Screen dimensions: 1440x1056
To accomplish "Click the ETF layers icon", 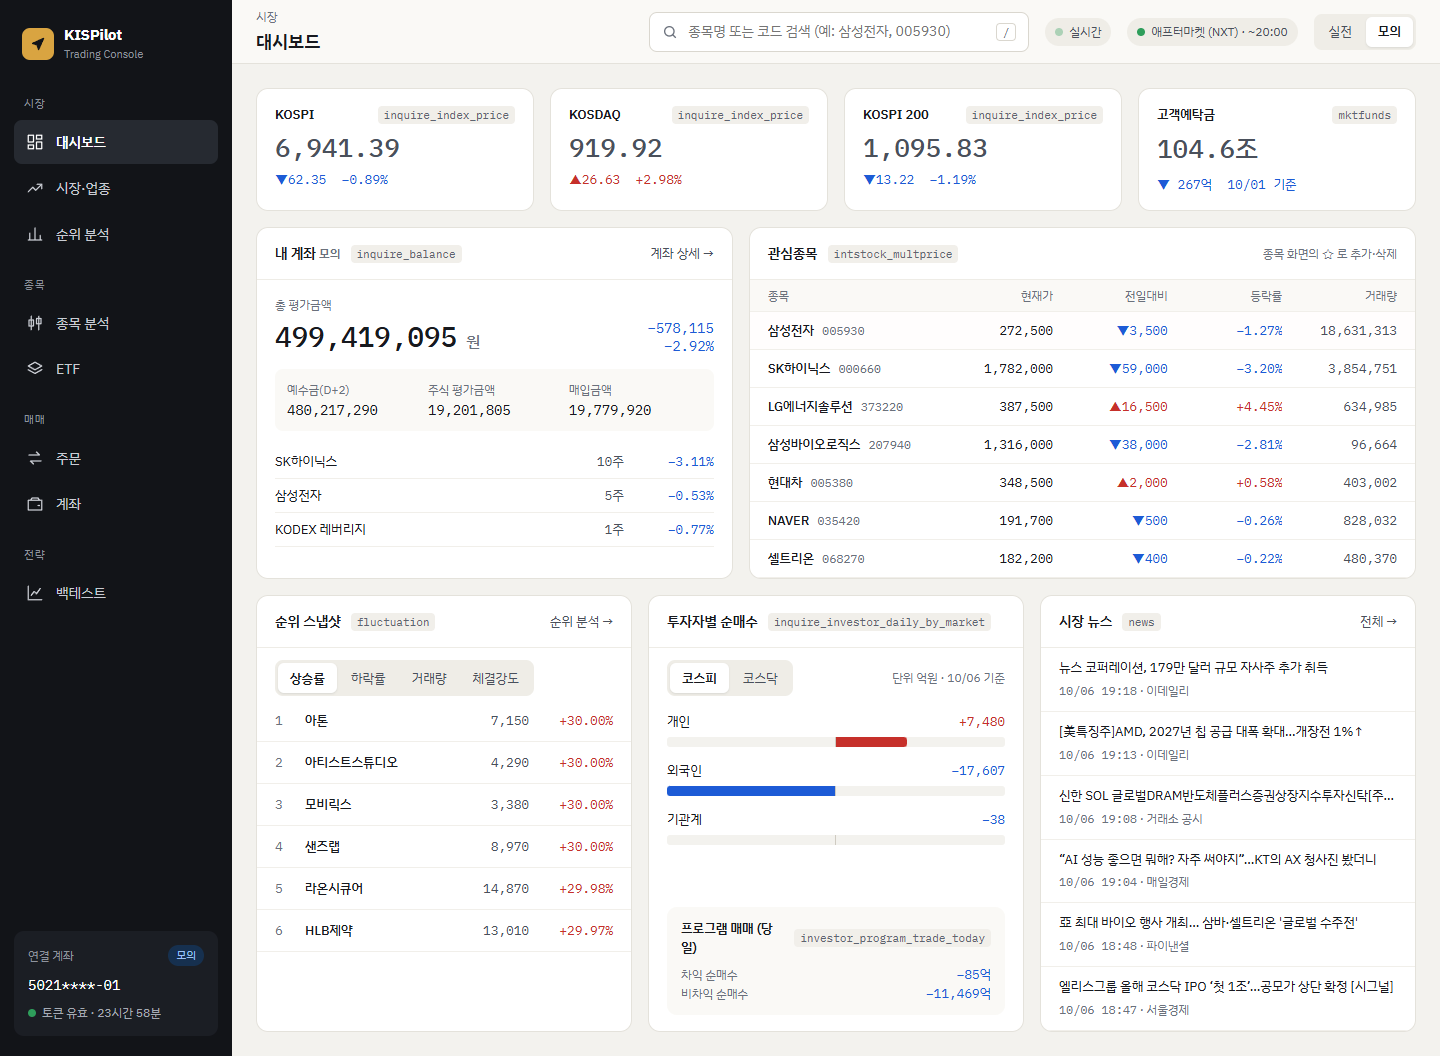I will [35, 368].
